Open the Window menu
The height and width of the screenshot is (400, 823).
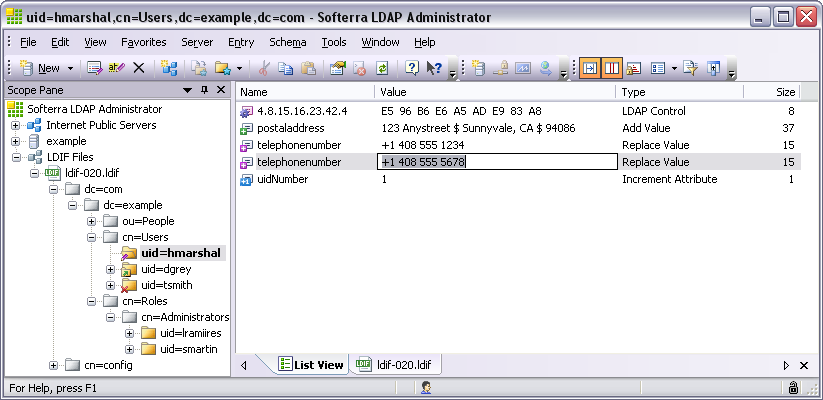click(x=381, y=42)
